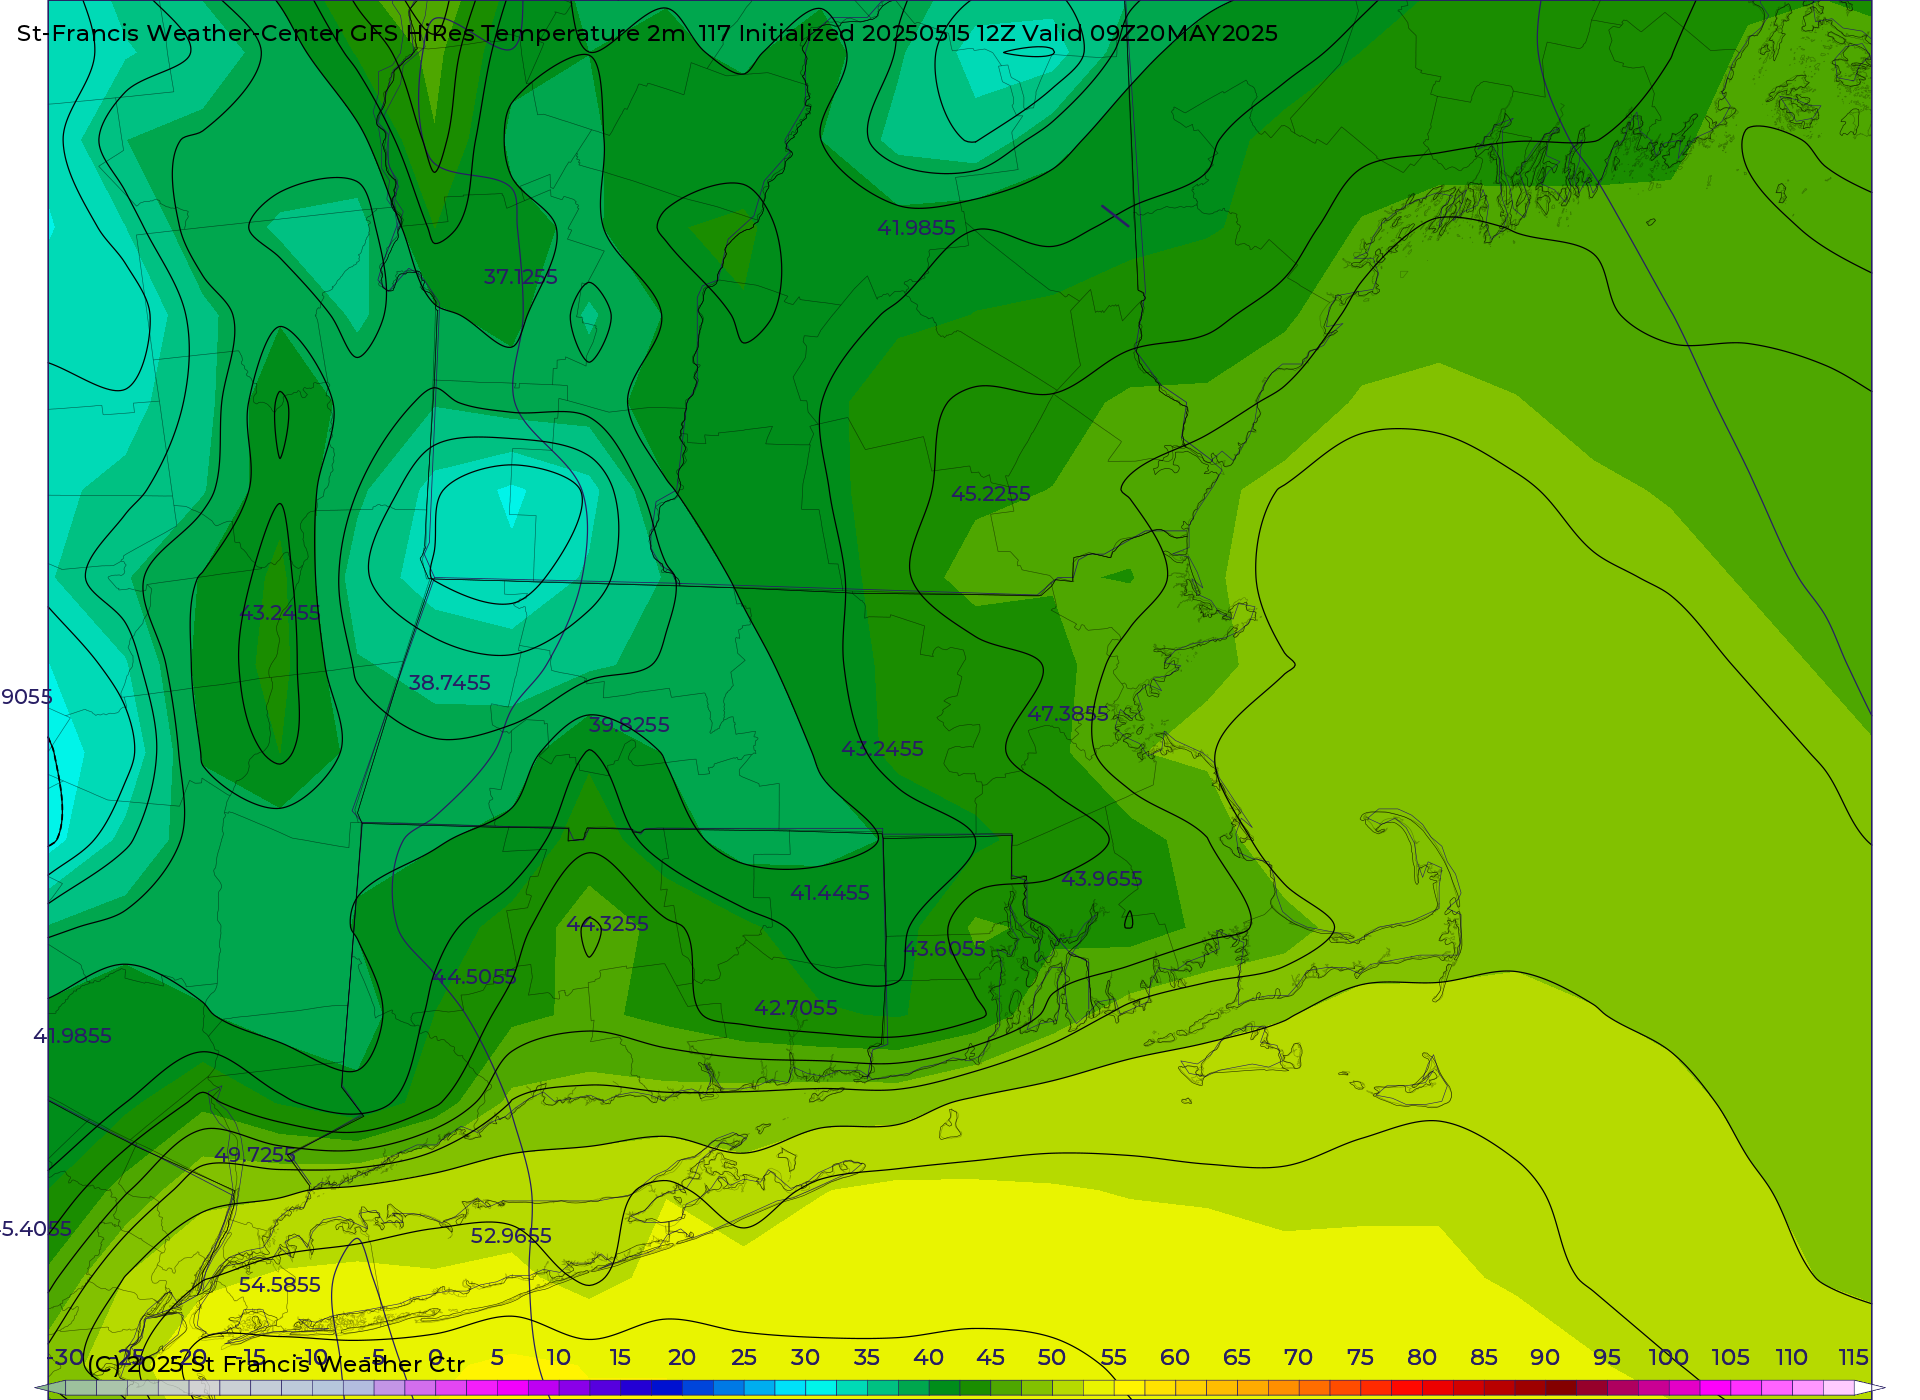Click the 52.9655 temperature label
1920x1400 pixels.
[511, 1236]
